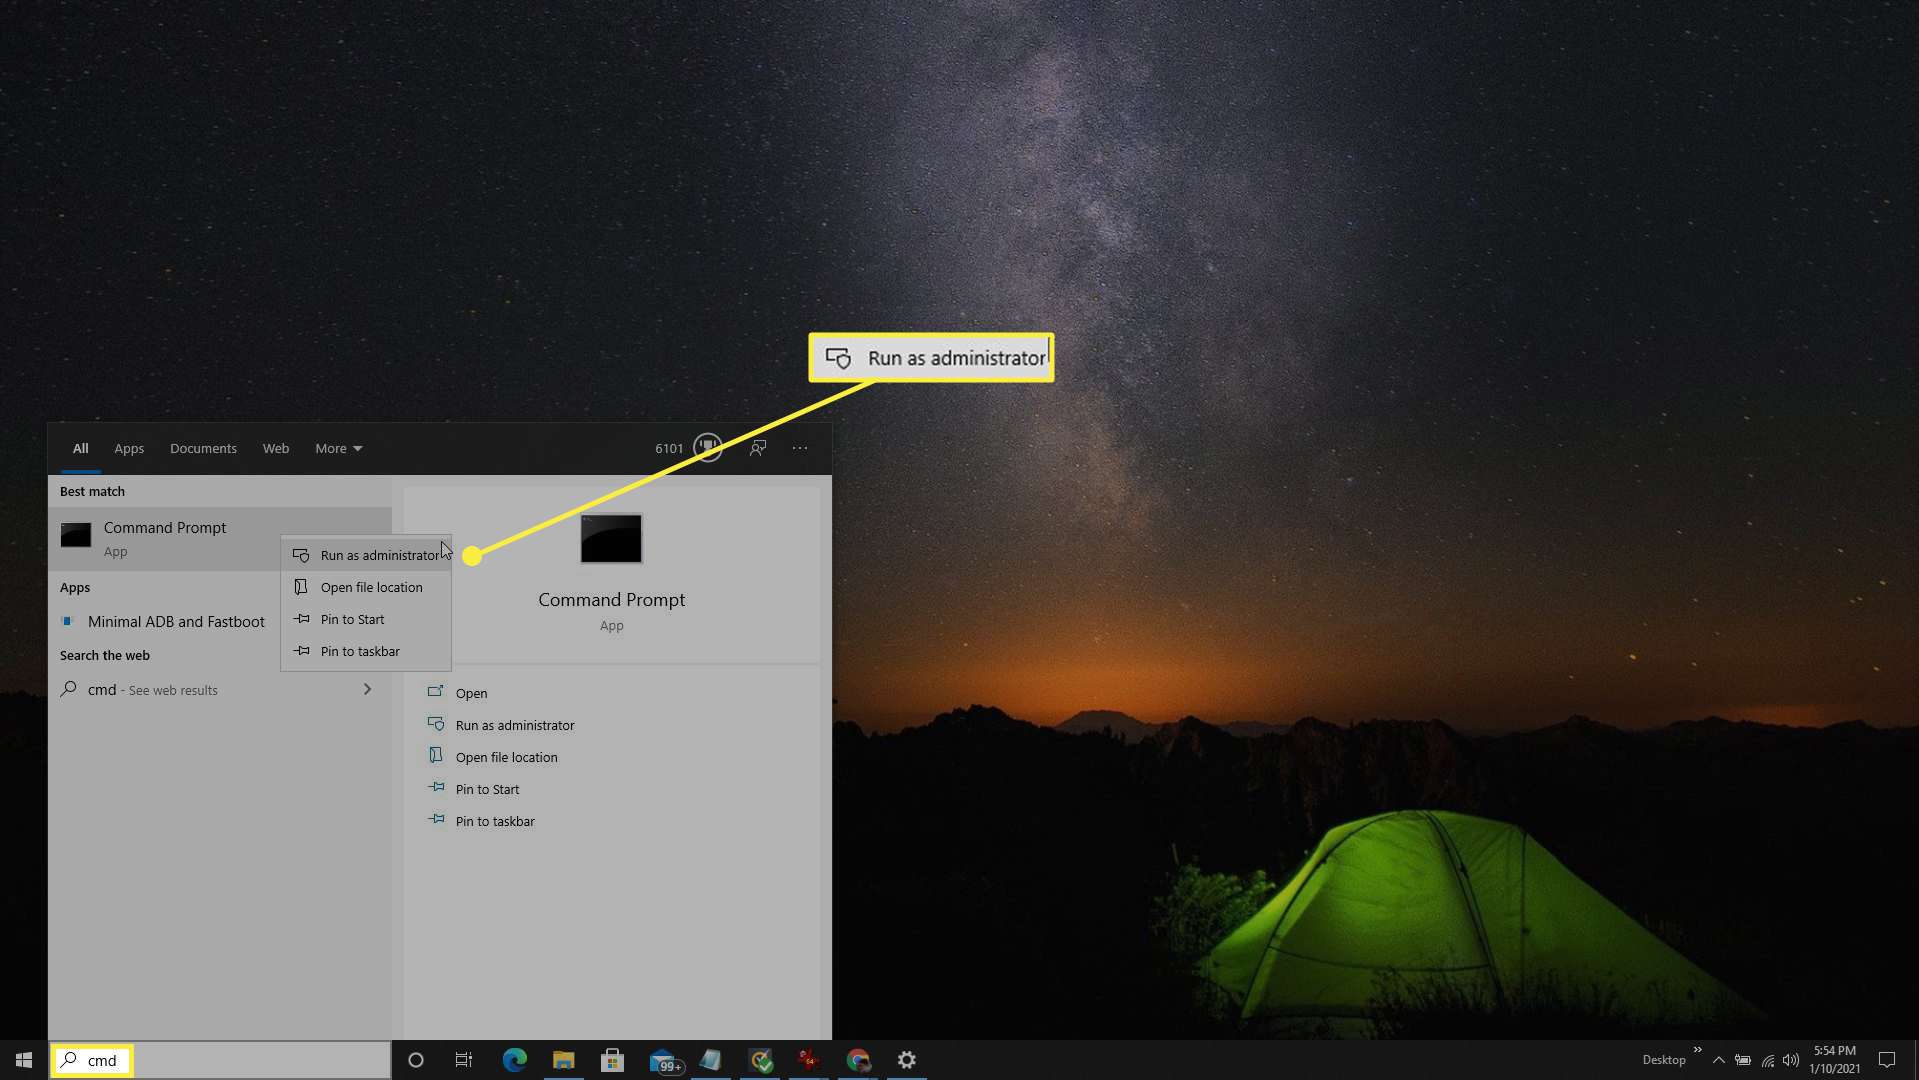Image resolution: width=1919 pixels, height=1080 pixels.
Task: Open the volume speaker tray icon
Action: [1791, 1060]
